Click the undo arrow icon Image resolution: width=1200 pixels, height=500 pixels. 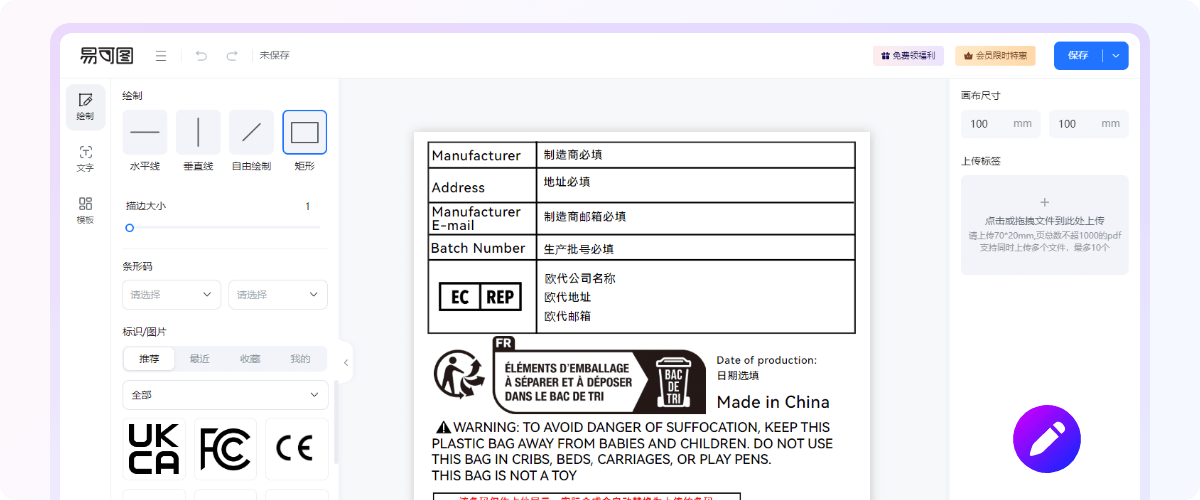[201, 56]
